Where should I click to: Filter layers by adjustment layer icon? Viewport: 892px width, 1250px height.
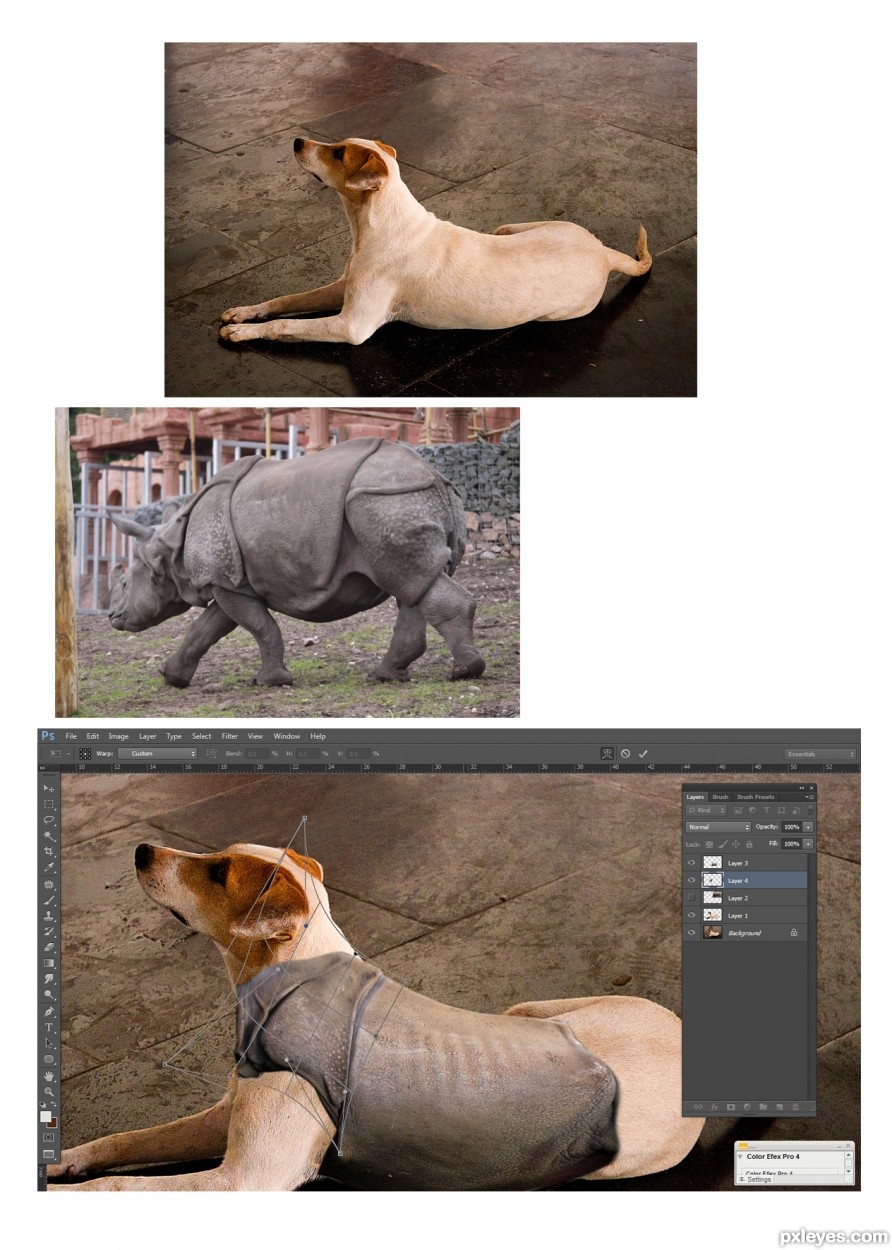[752, 810]
